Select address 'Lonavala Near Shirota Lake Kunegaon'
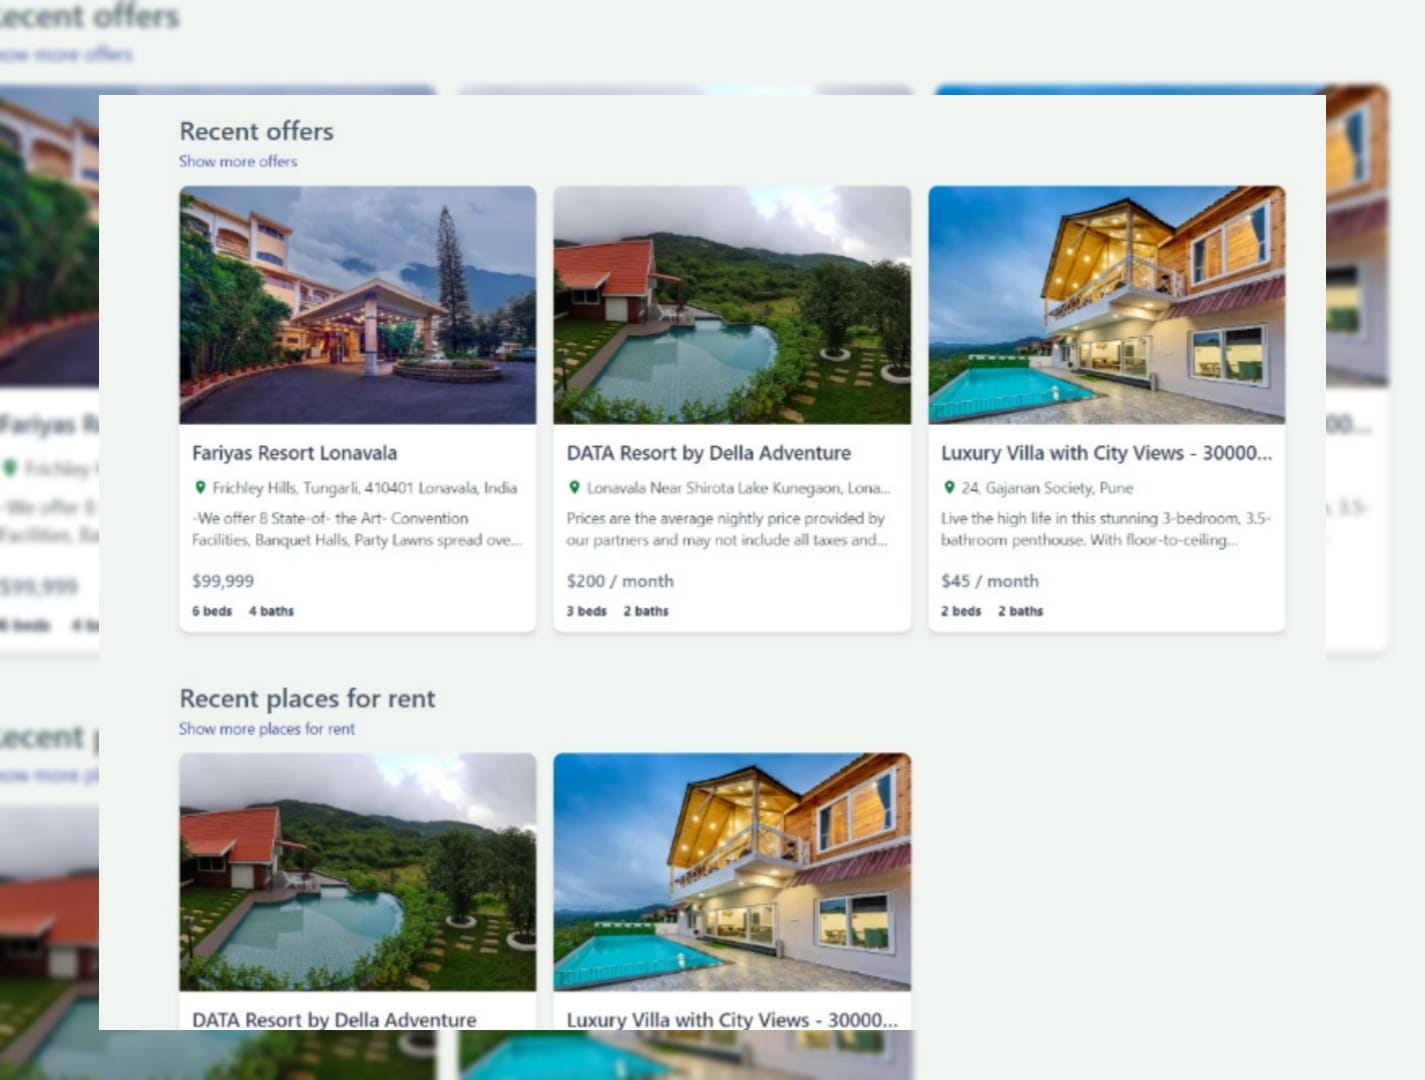This screenshot has height=1080, width=1425. click(x=739, y=488)
